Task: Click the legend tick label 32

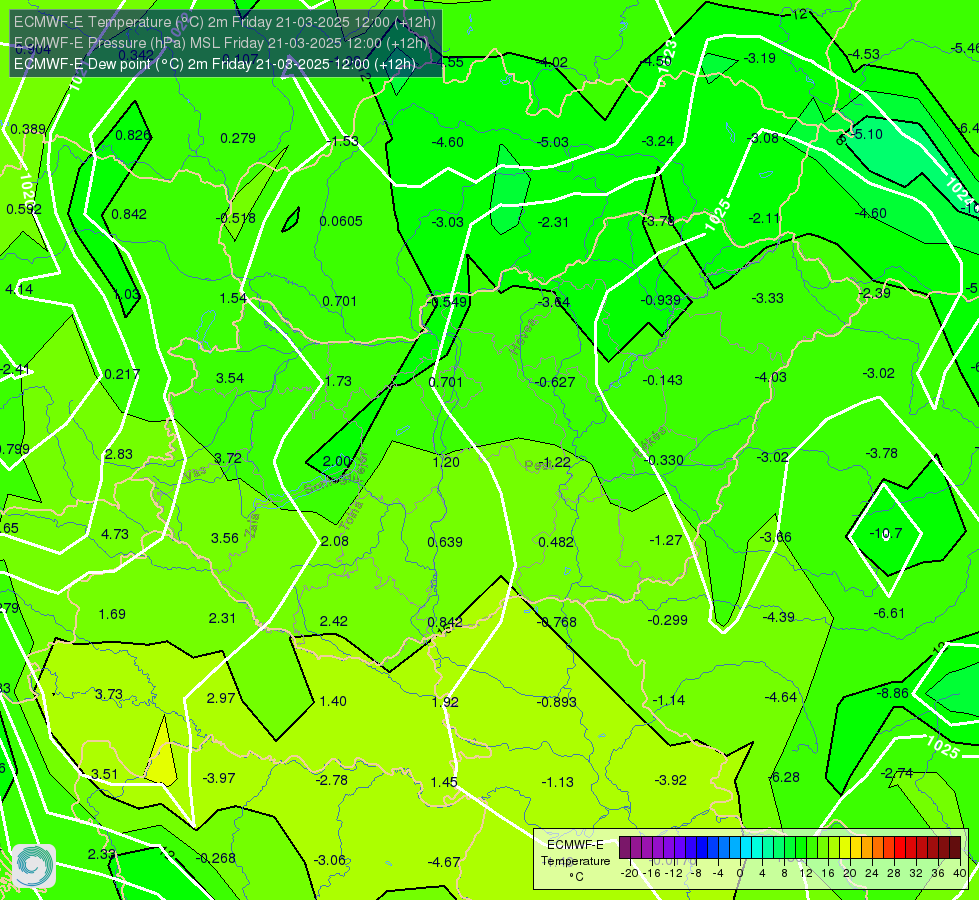Action: click(915, 873)
